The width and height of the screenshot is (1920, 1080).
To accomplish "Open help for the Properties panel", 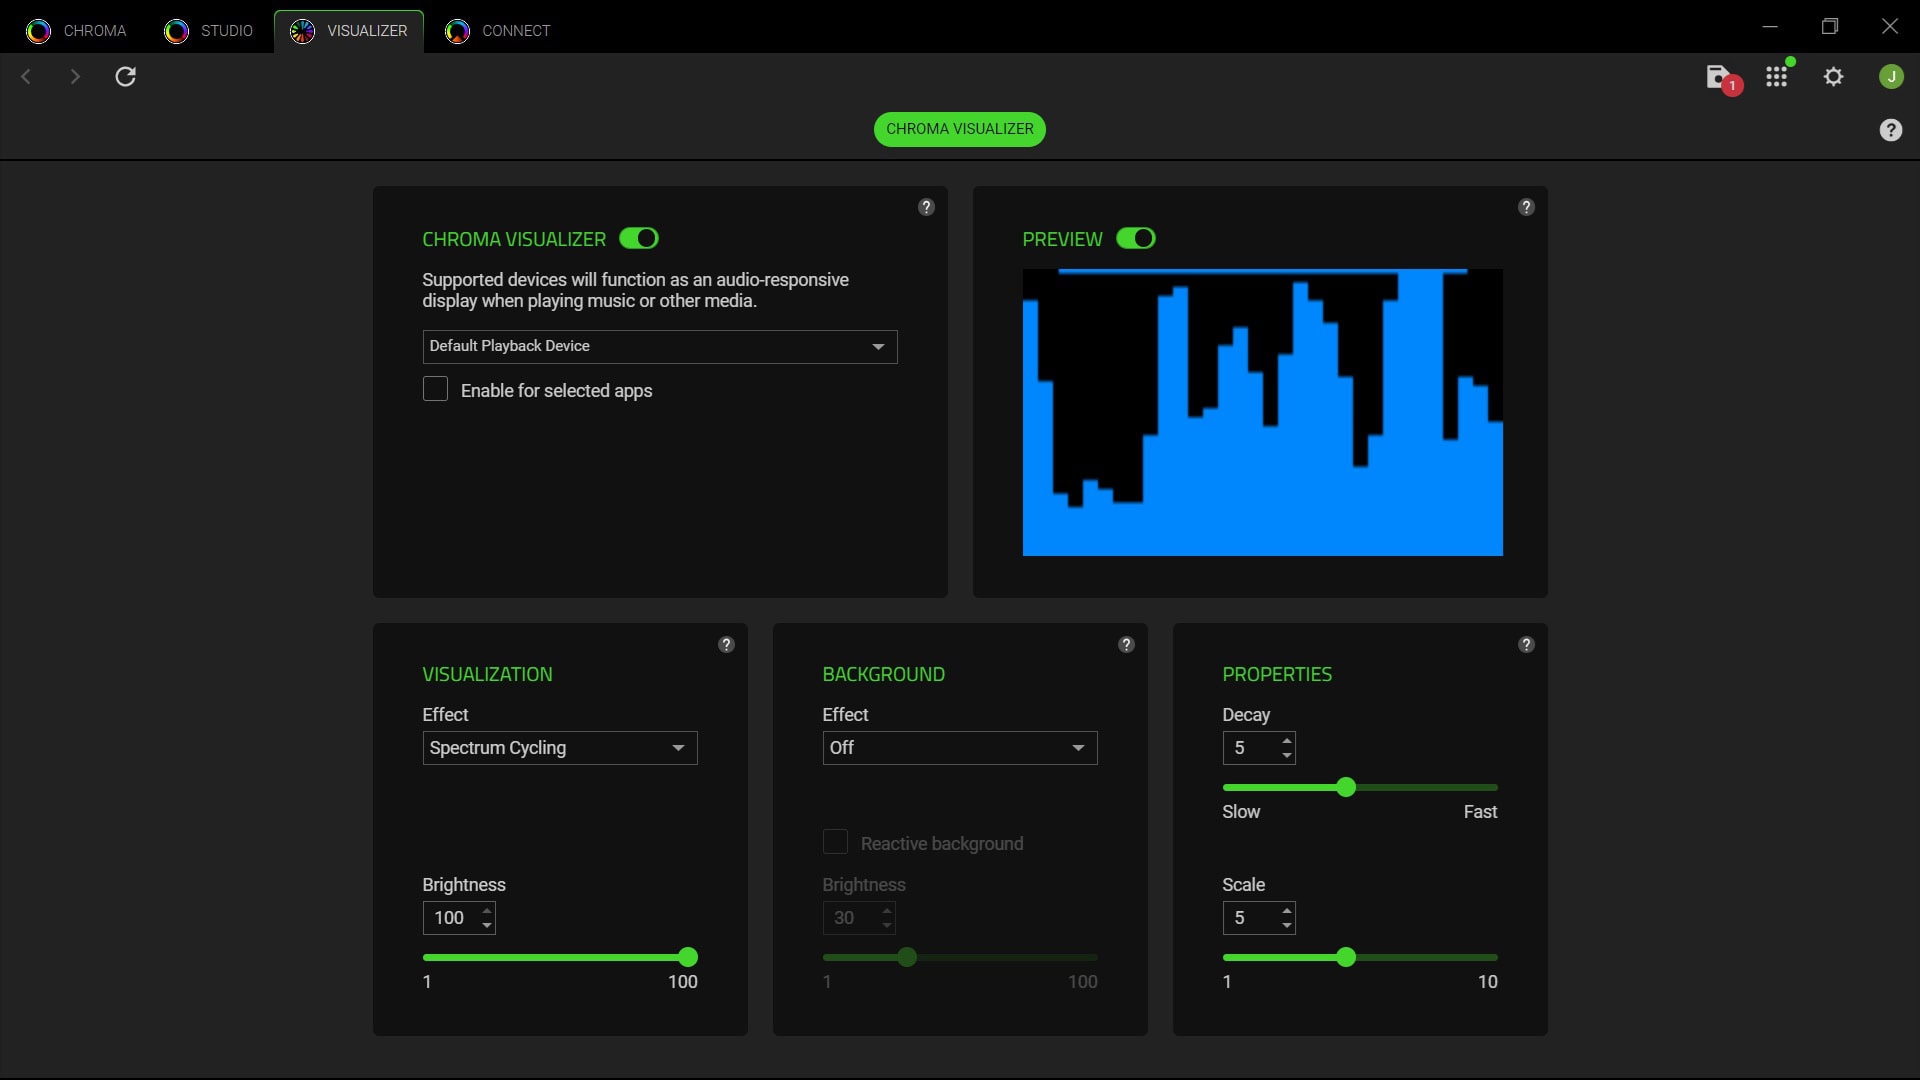I will (x=1526, y=645).
